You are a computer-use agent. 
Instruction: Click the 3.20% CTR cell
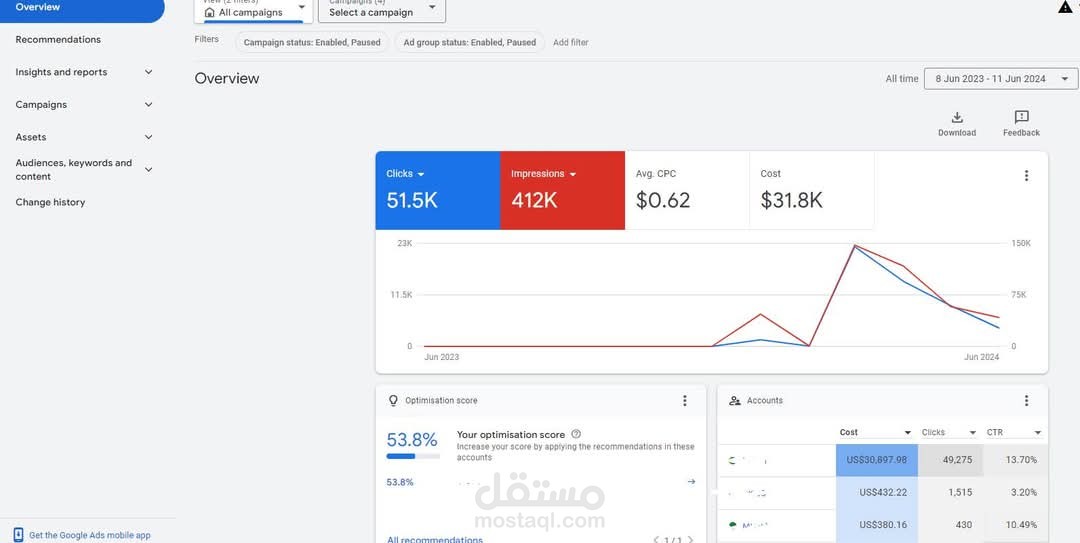[x=1015, y=492]
